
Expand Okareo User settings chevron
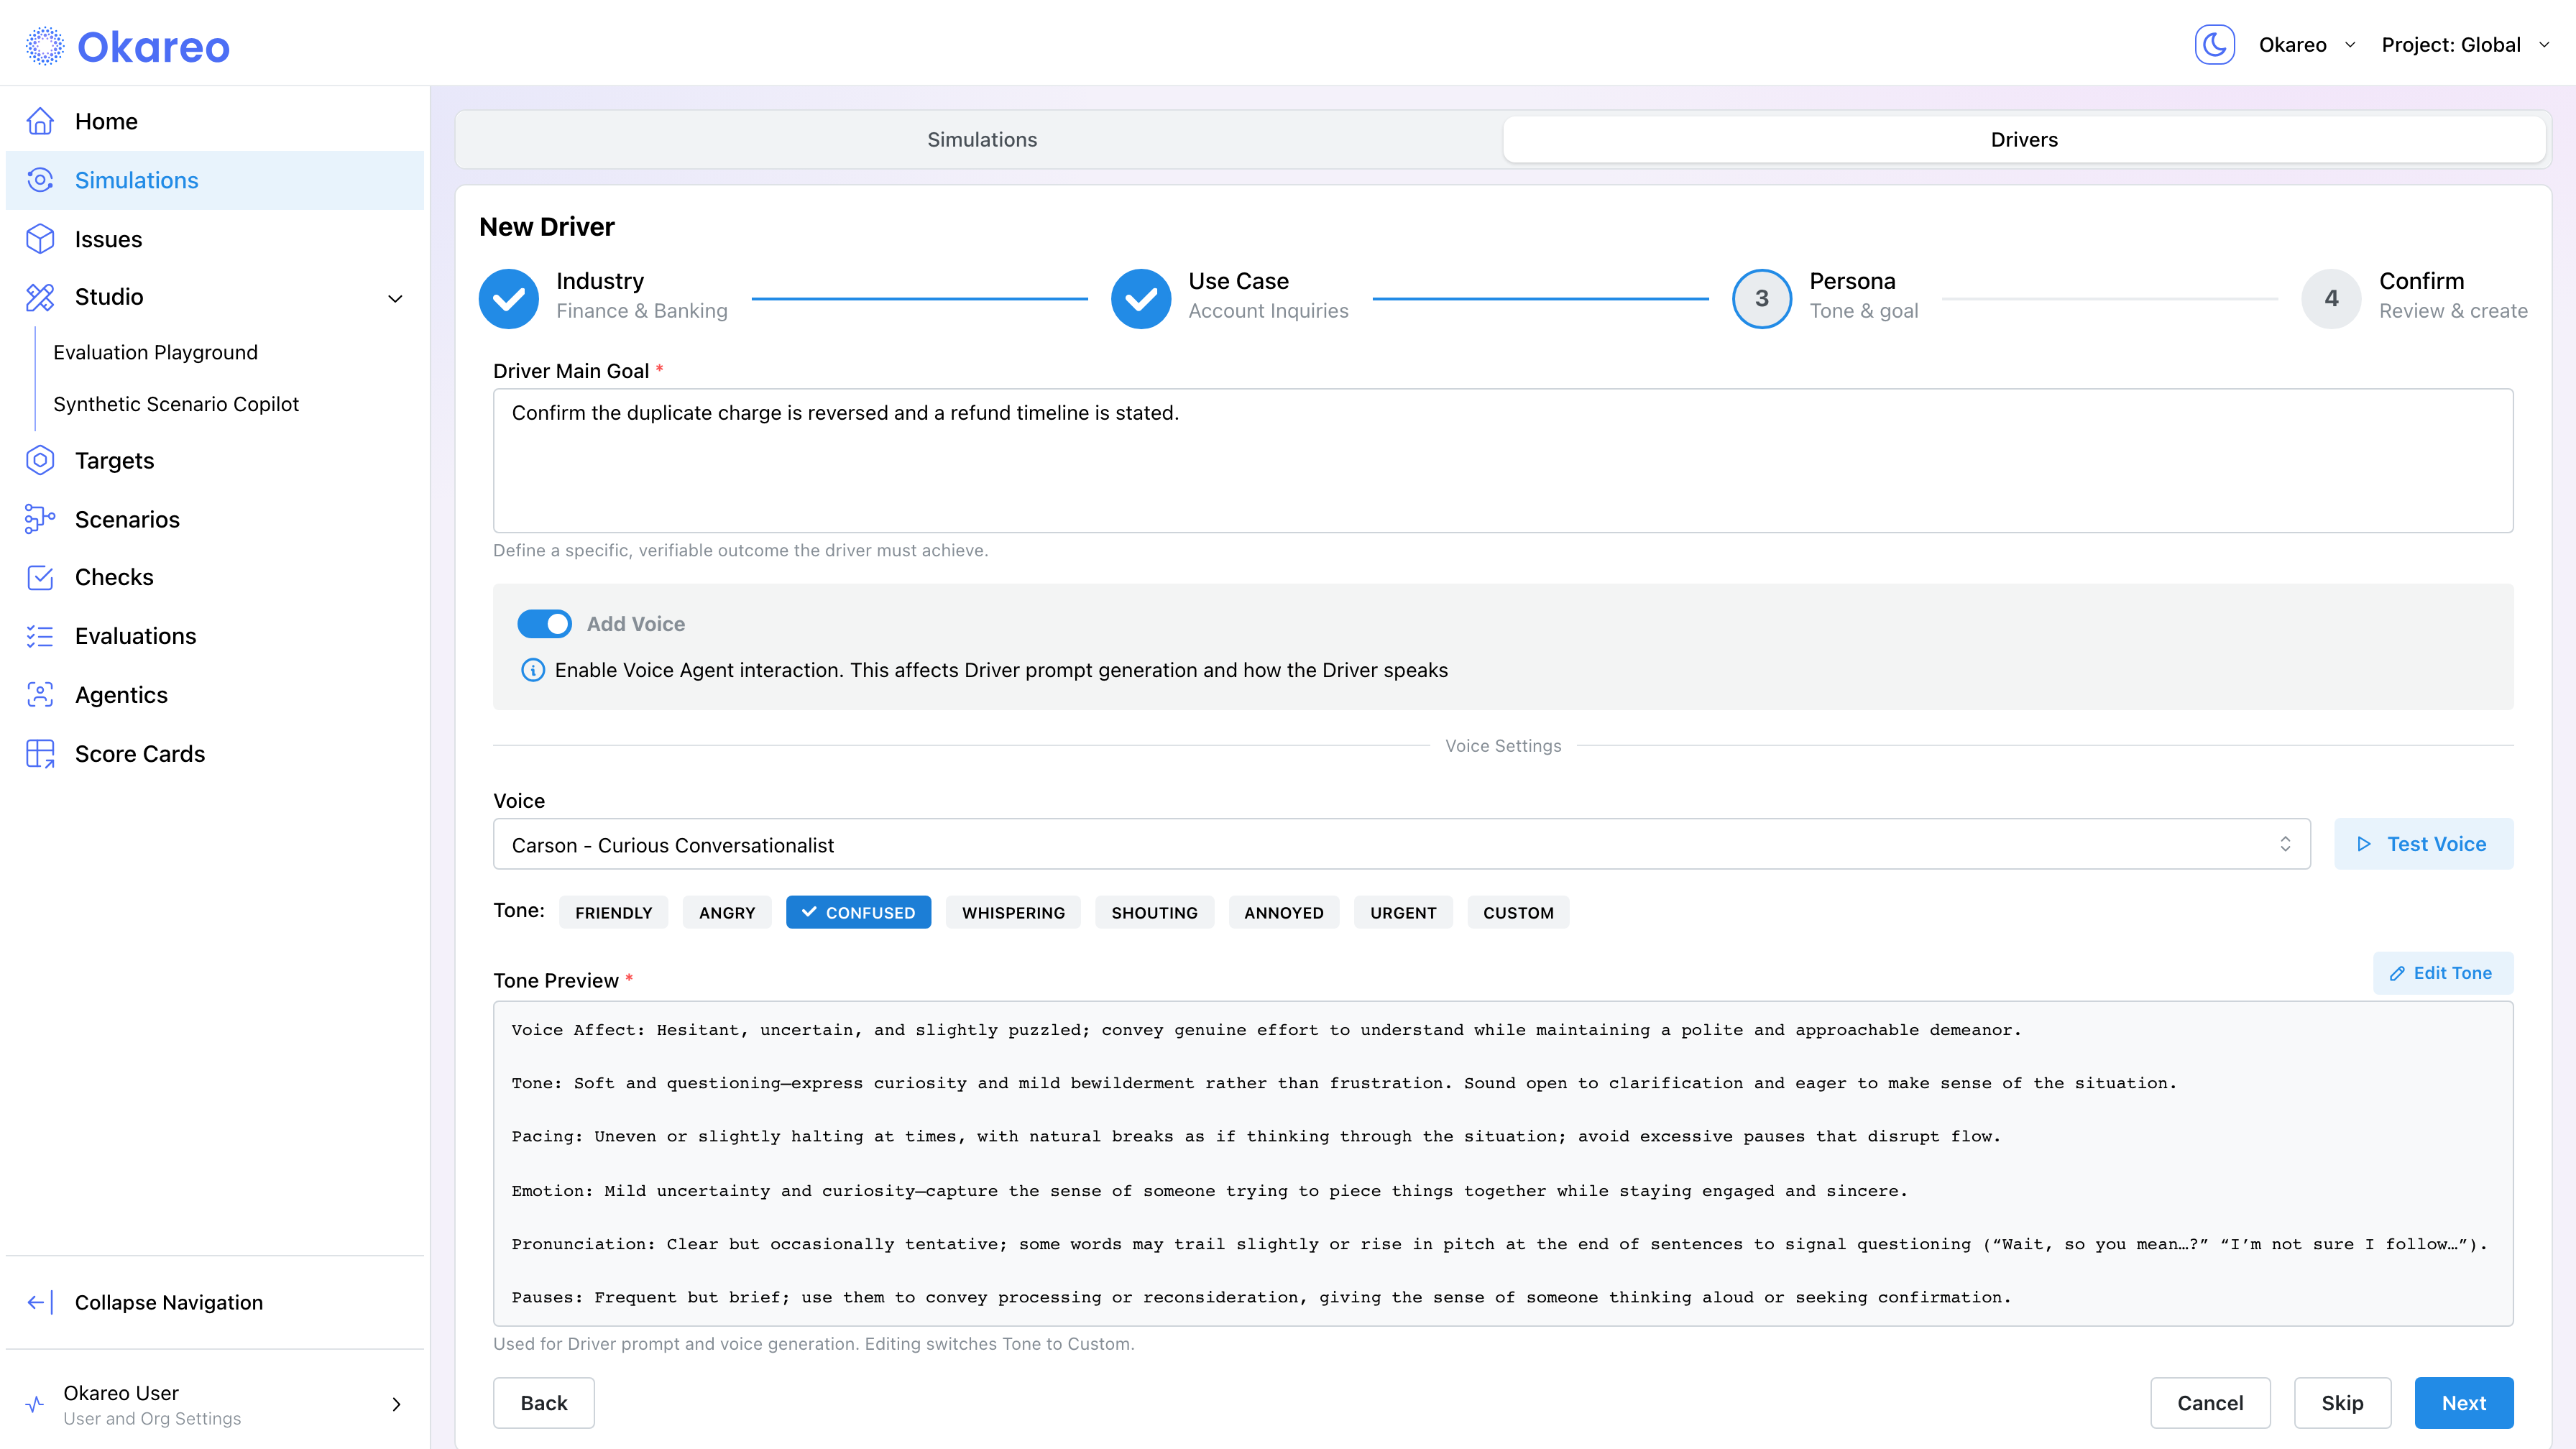[396, 1404]
